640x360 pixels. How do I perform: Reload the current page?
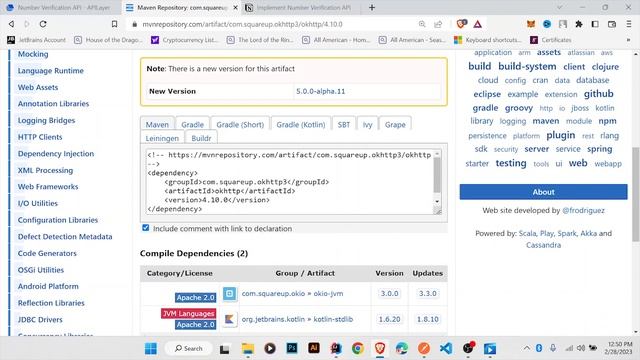tap(43, 24)
